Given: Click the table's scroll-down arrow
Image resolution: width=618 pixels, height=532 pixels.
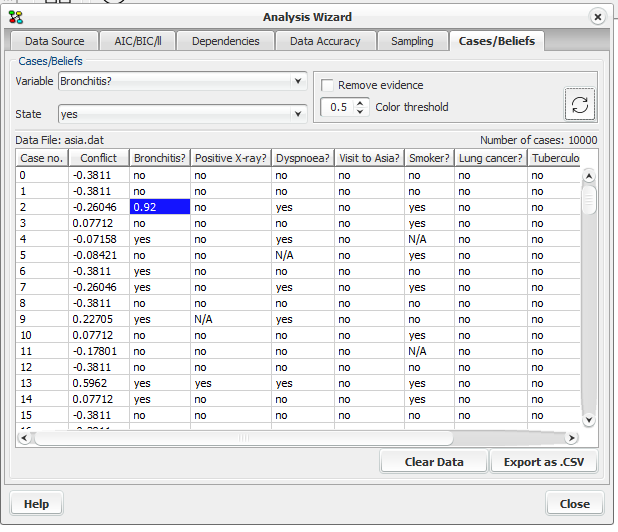Looking at the screenshot, I should [588, 419].
